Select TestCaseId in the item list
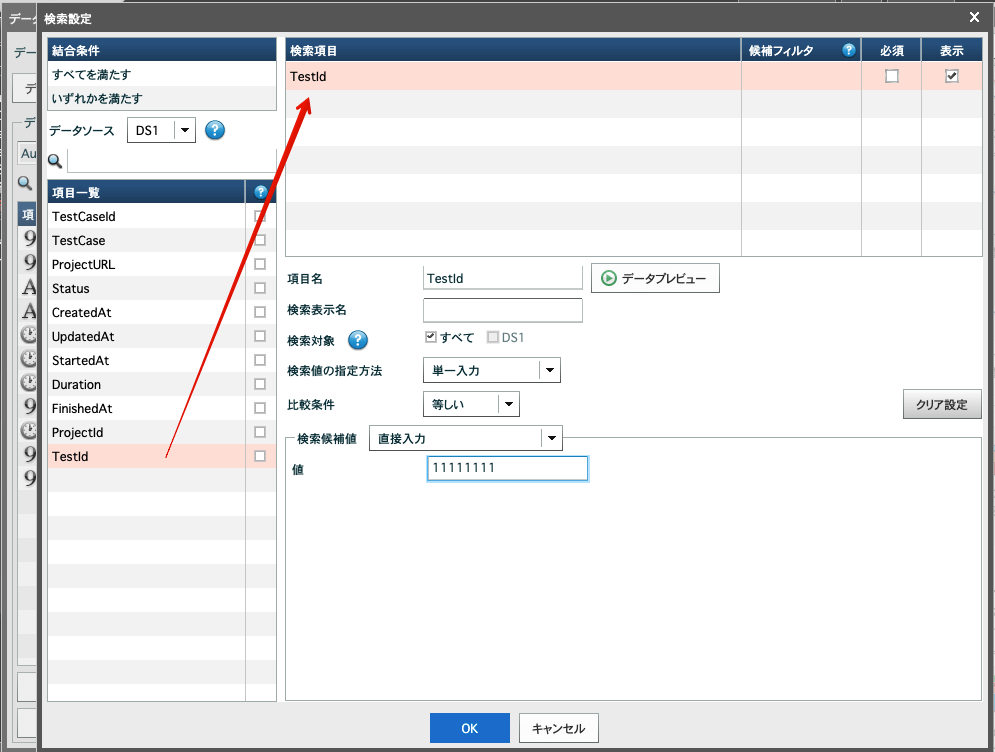This screenshot has height=752, width=995. point(146,216)
